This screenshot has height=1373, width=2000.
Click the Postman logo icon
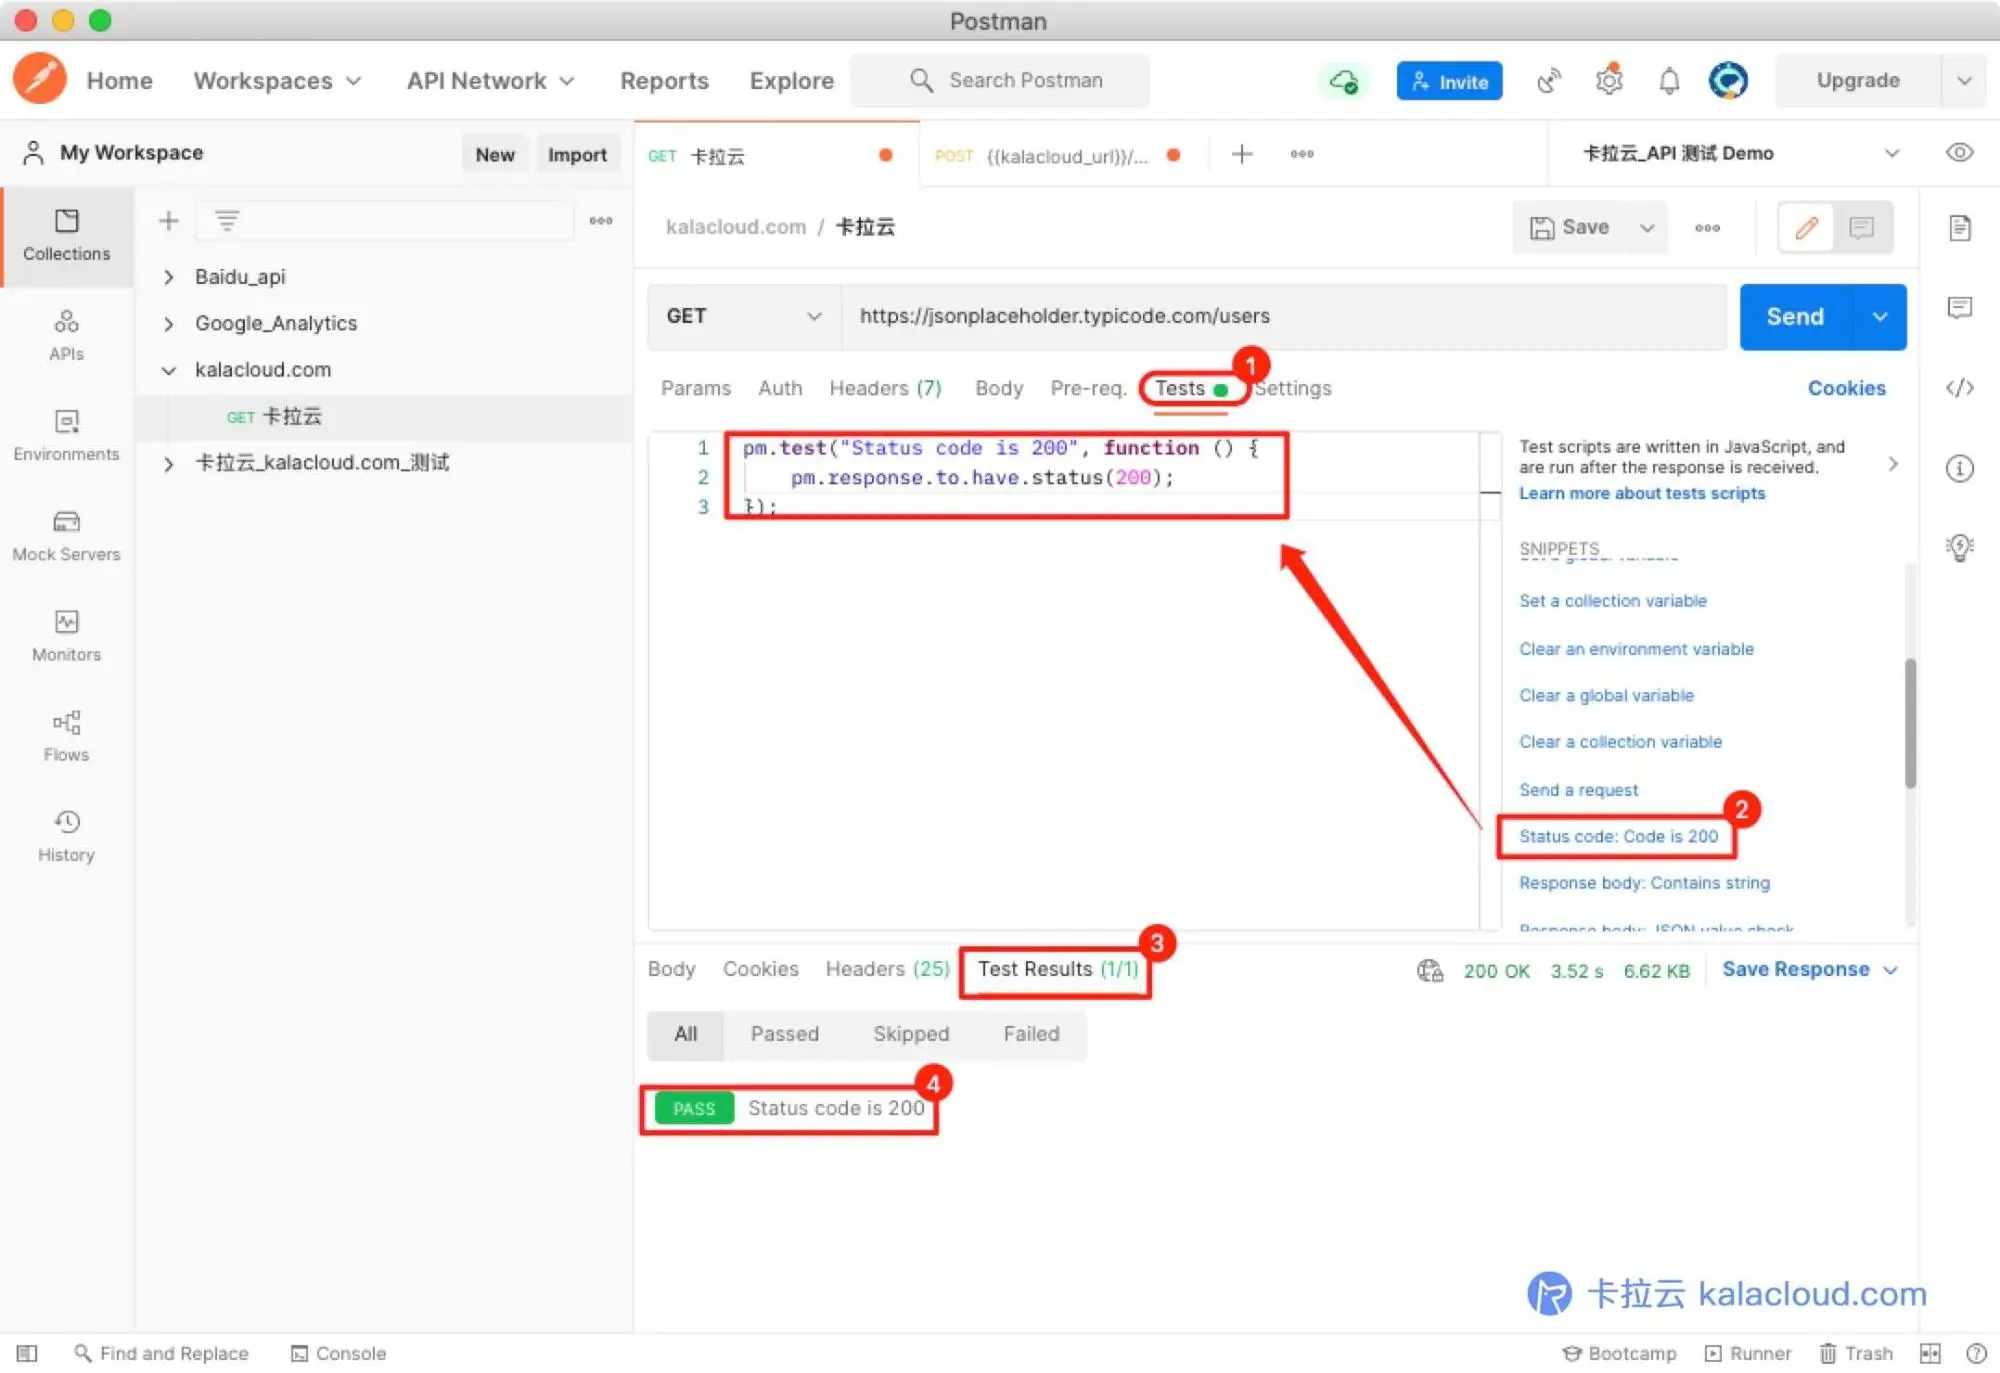click(40, 79)
